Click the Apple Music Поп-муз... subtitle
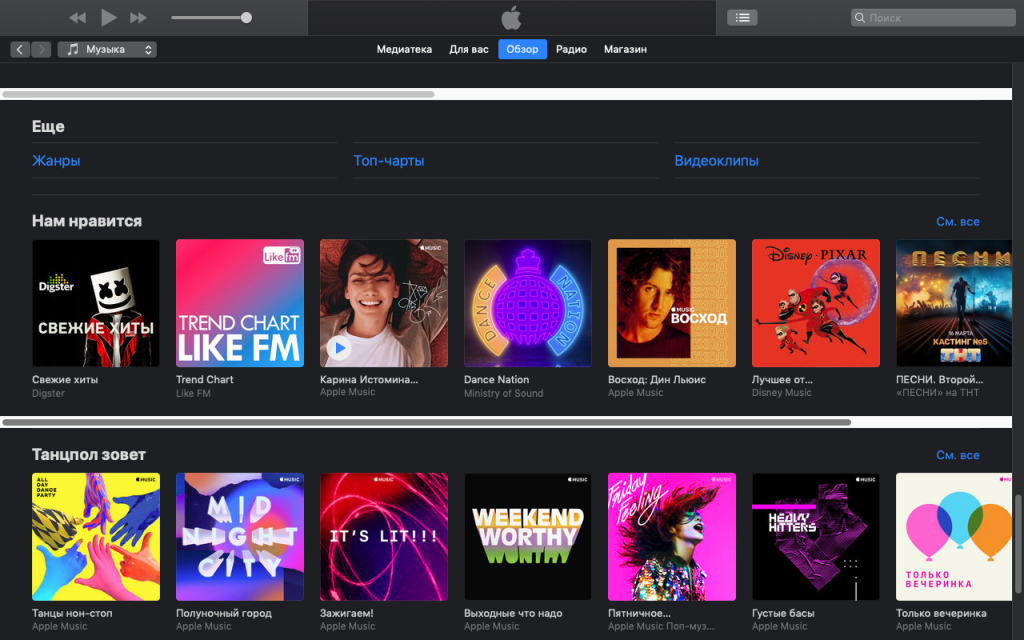Screen dimensions: 1024x640 pos(661,626)
